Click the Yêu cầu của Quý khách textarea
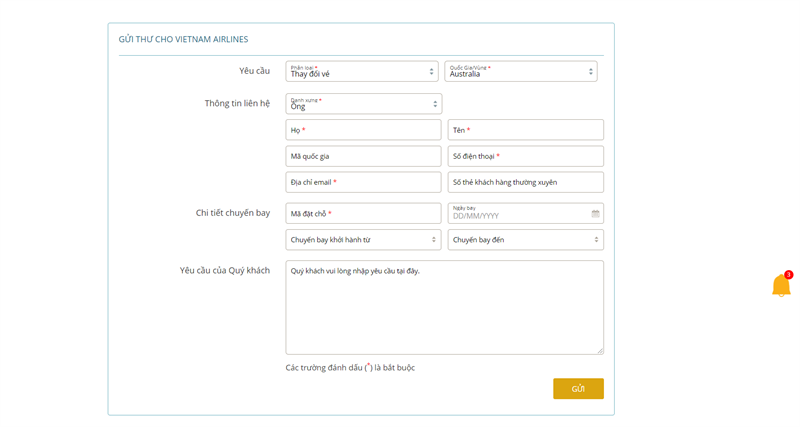Screen dimensions: 800x427 coord(444,308)
